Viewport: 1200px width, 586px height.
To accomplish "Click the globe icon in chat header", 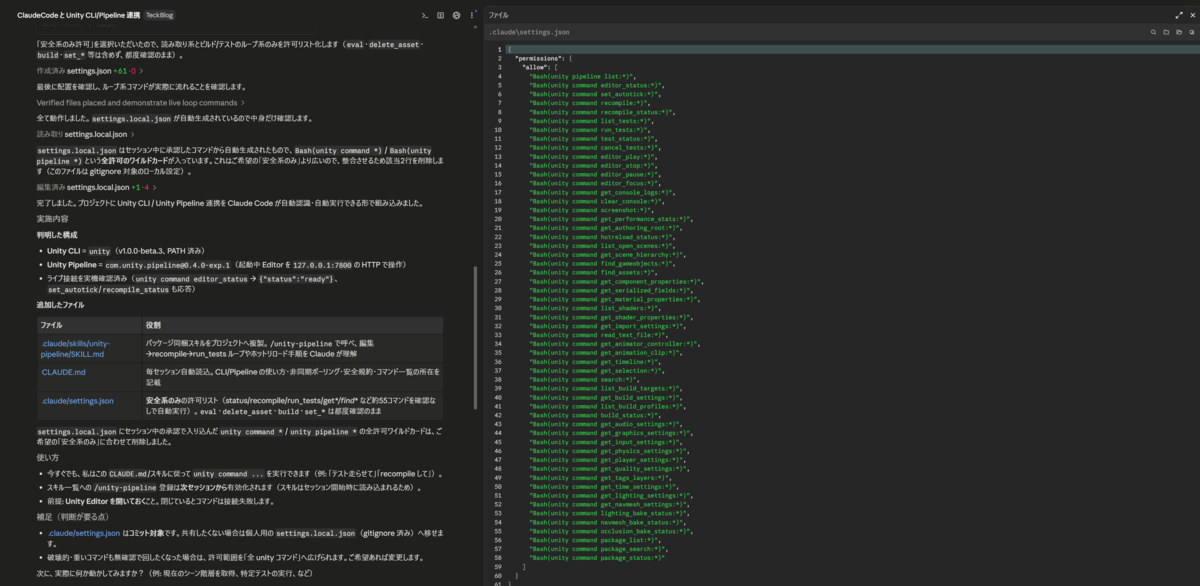I will 457,15.
